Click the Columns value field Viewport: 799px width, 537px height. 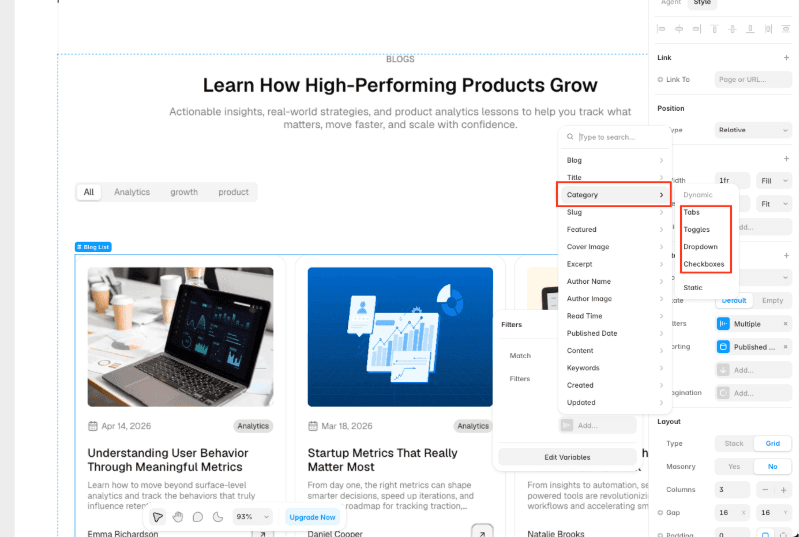[x=732, y=490]
